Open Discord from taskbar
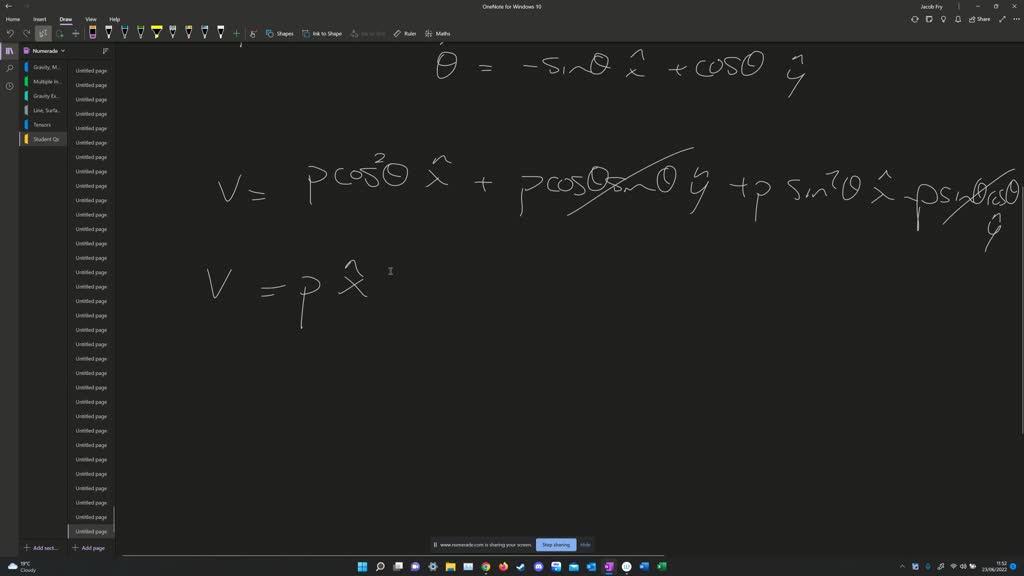This screenshot has width=1024, height=576. tap(539, 566)
